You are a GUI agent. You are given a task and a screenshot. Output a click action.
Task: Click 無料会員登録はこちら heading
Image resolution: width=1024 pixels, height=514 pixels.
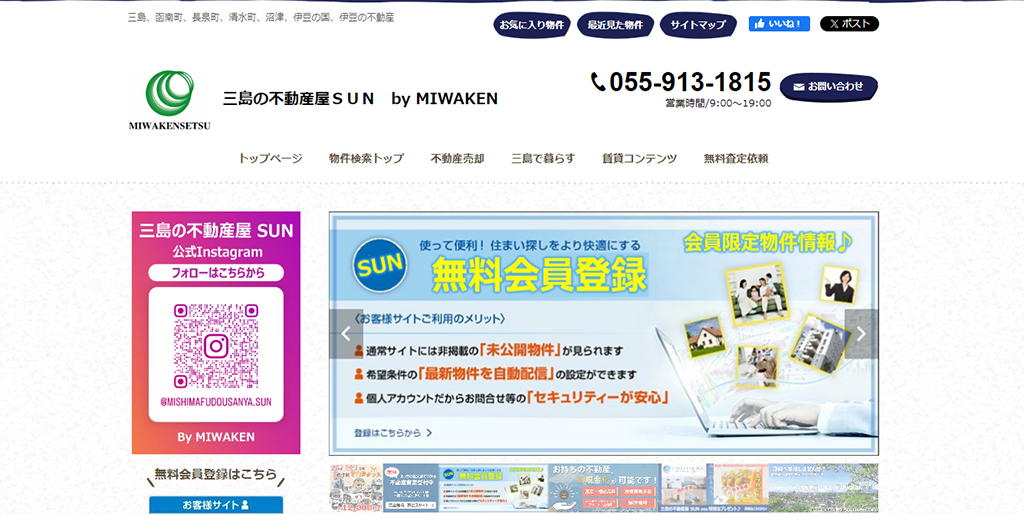[216, 475]
